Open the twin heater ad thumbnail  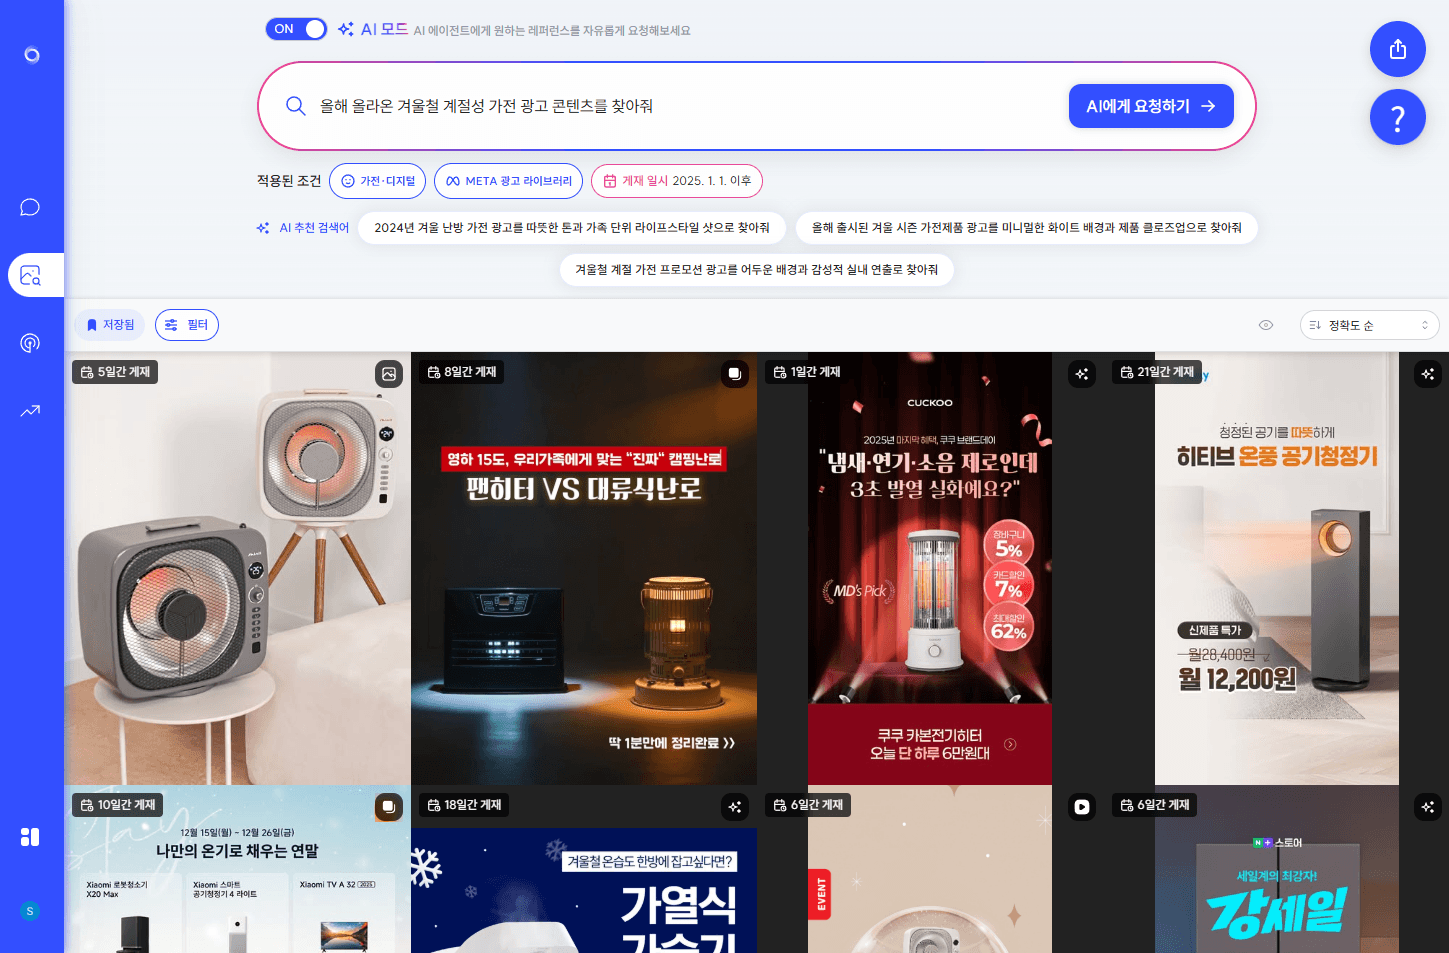click(x=237, y=568)
